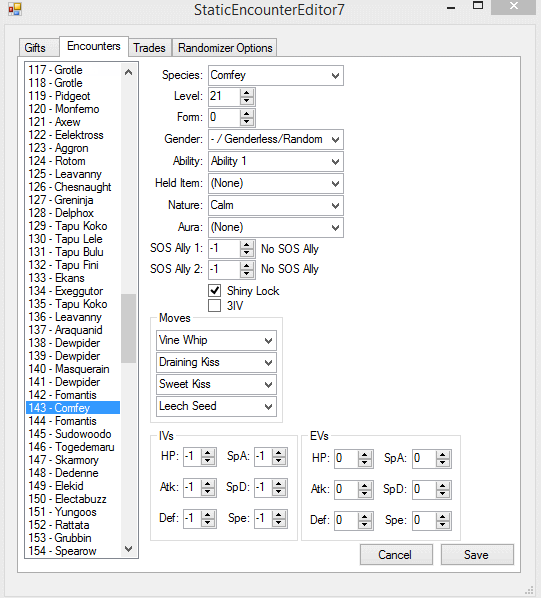Increment SOS Ally 1 spinner up arrow
The height and width of the screenshot is (598, 541).
(x=247, y=245)
